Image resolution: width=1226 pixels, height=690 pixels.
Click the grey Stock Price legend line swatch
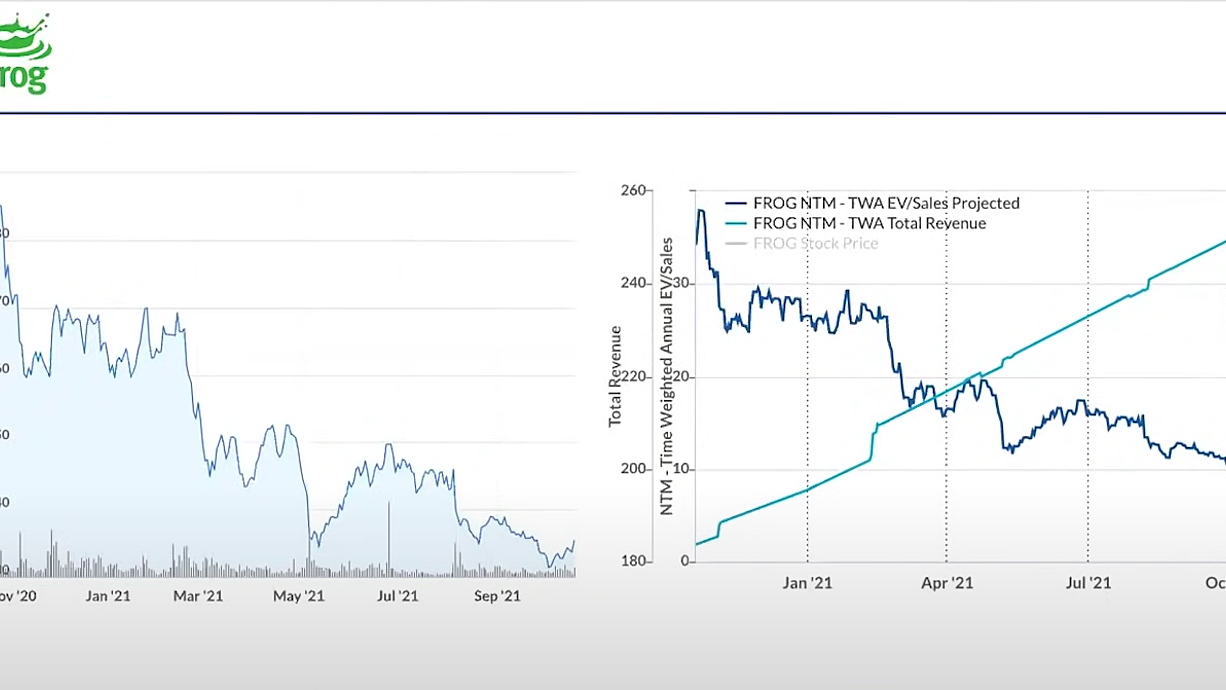click(x=736, y=243)
